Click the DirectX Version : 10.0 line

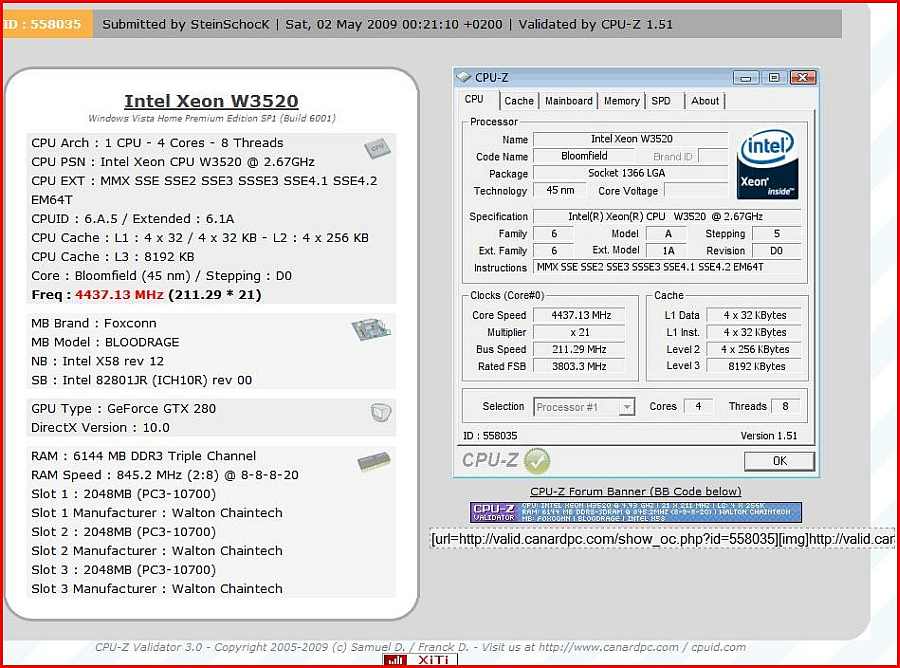pyautogui.click(x=100, y=428)
